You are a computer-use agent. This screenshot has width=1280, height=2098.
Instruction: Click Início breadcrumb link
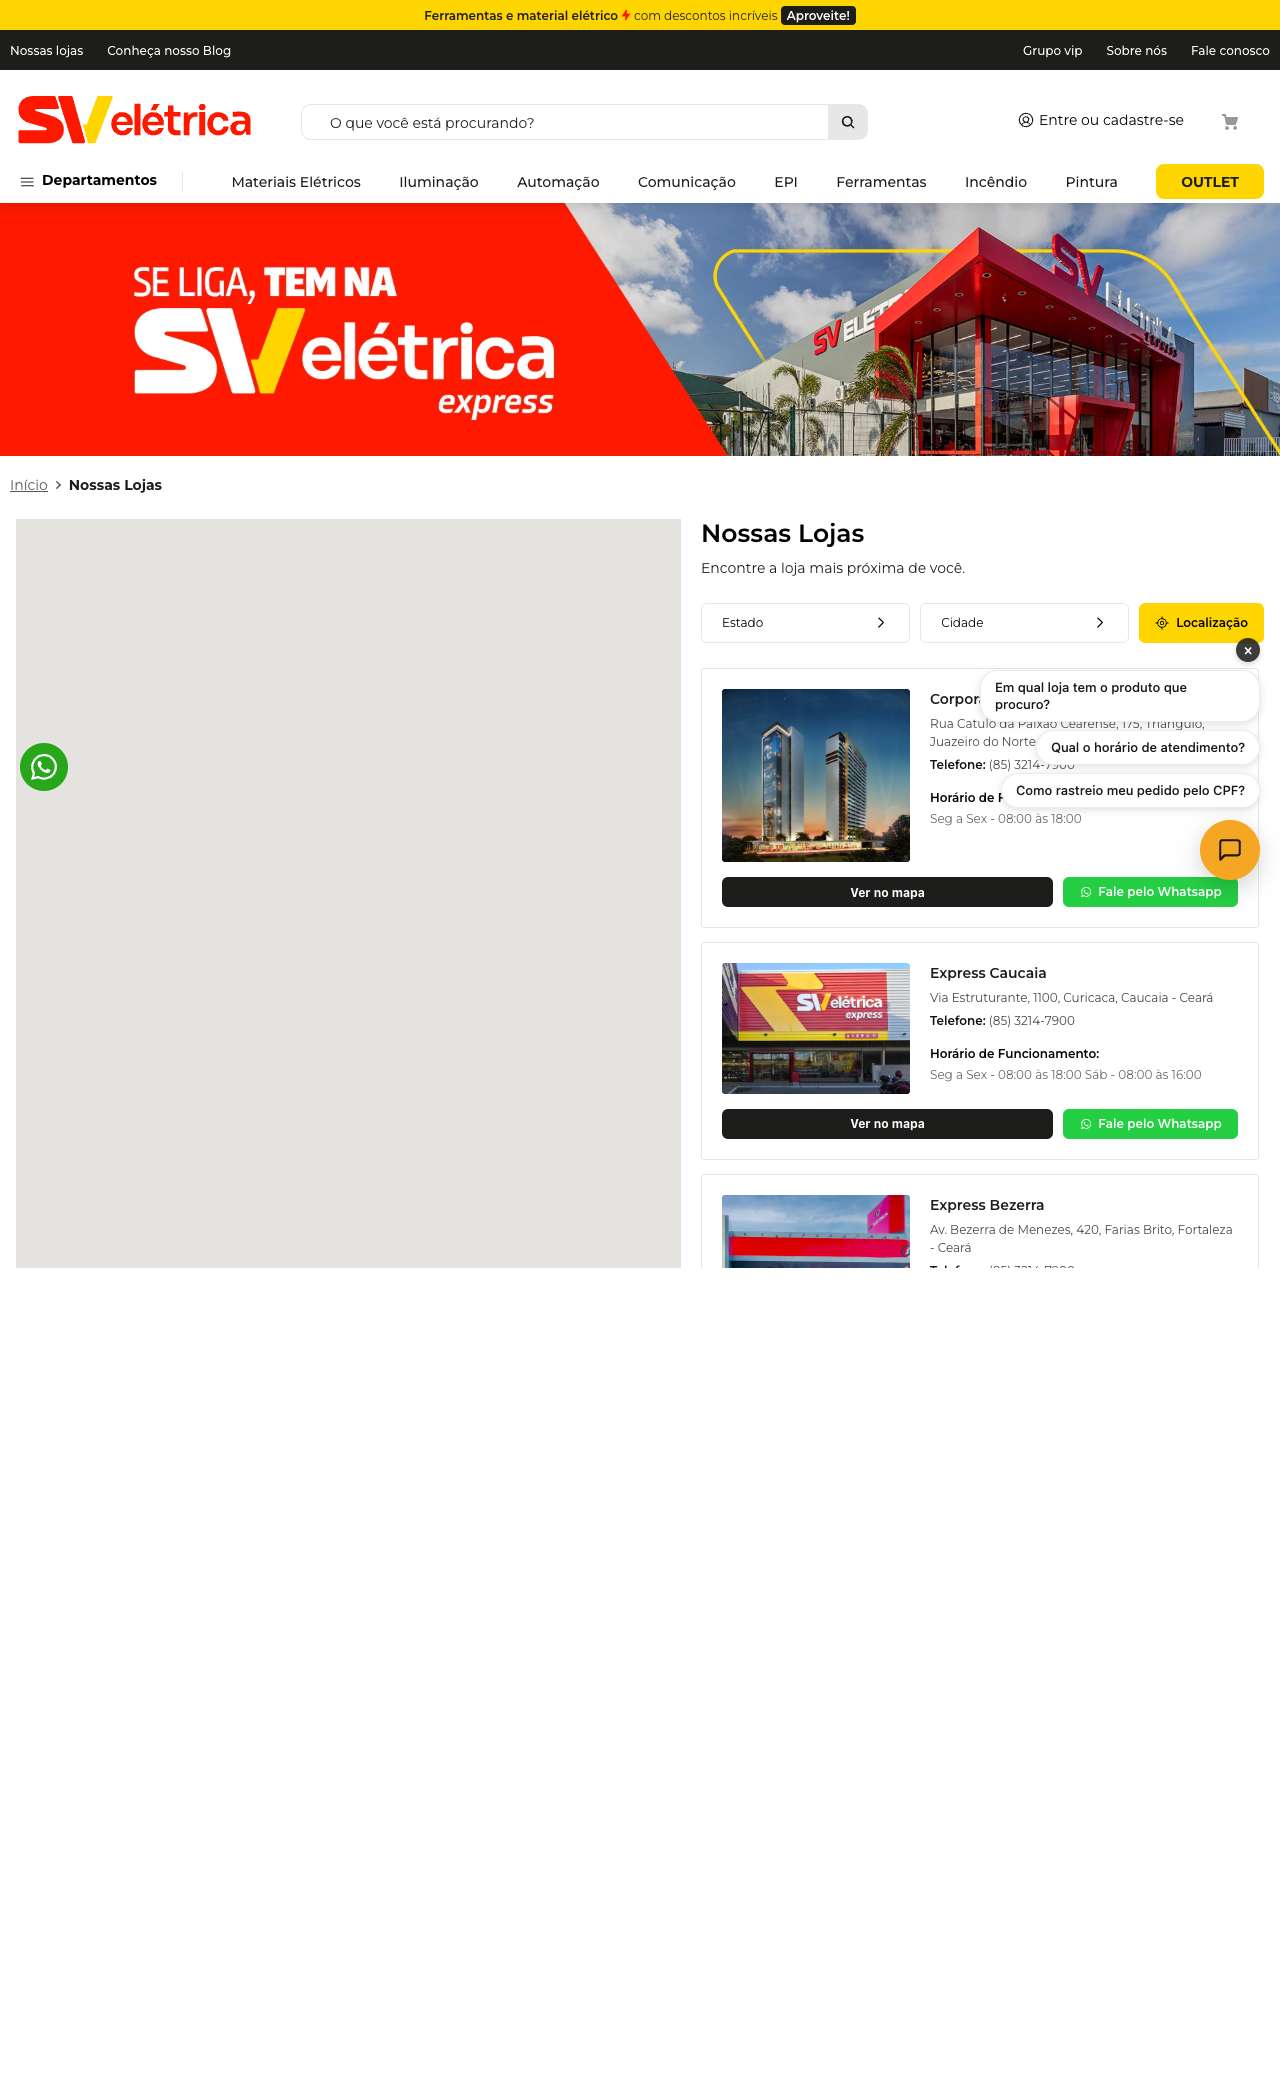29,485
